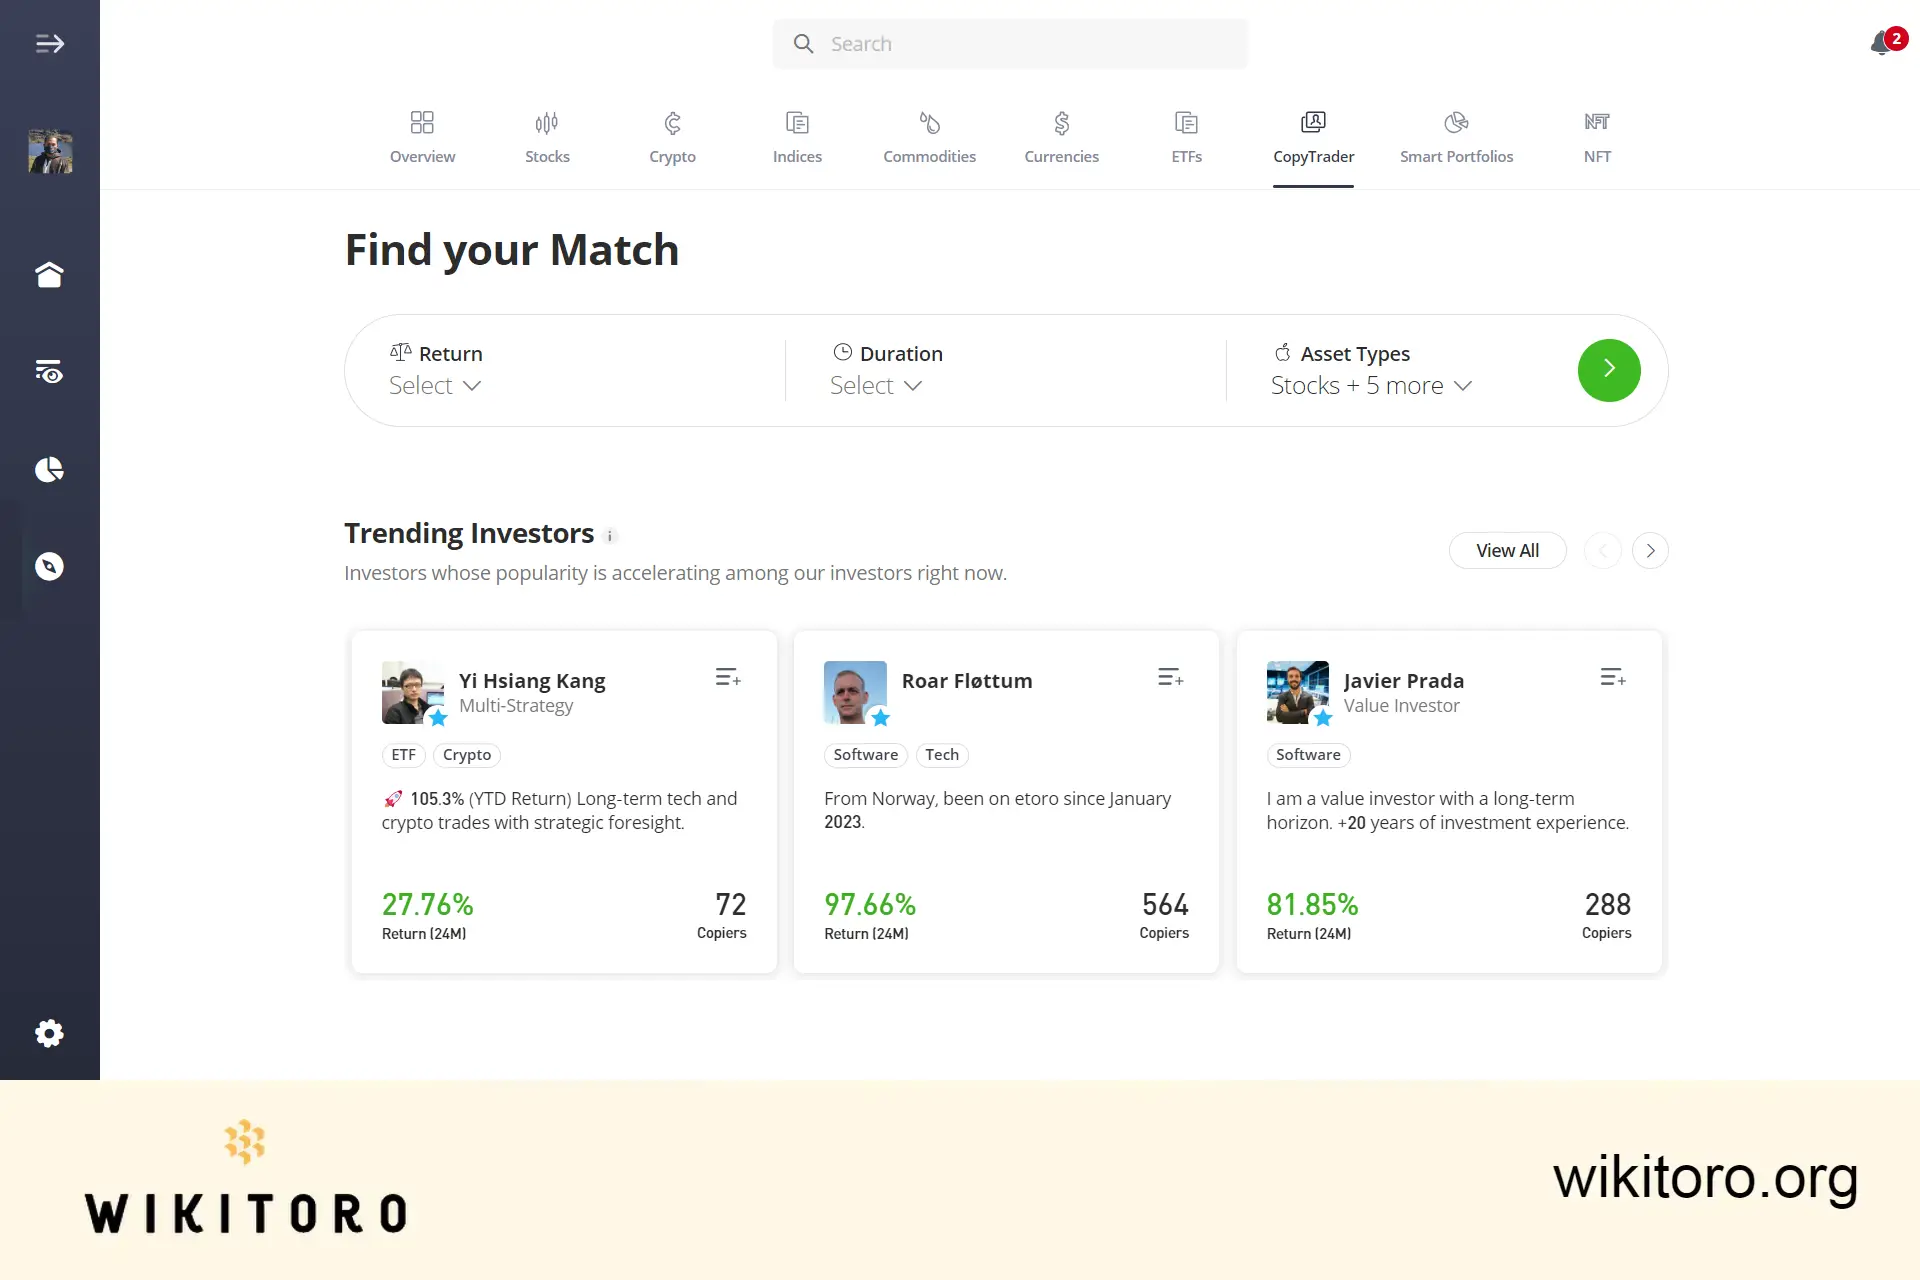Open the Home section from the sidebar
This screenshot has width=1920, height=1280.
coord(49,274)
